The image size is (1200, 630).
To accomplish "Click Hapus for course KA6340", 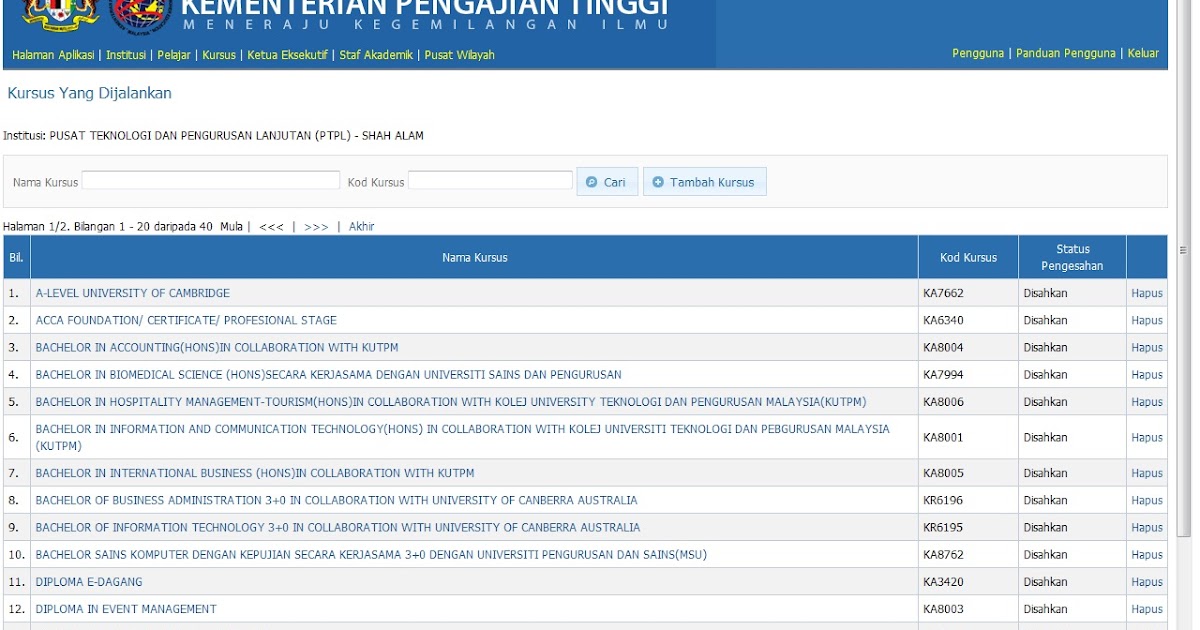I will tap(1147, 321).
